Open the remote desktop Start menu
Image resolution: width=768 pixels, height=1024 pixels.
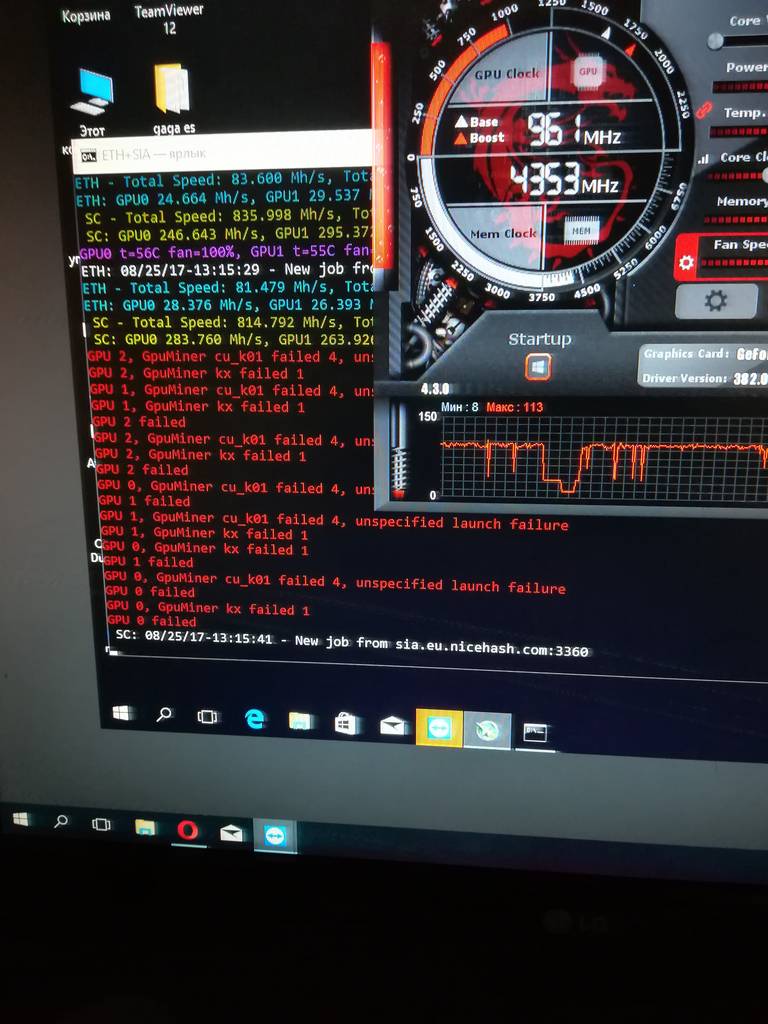(x=122, y=712)
